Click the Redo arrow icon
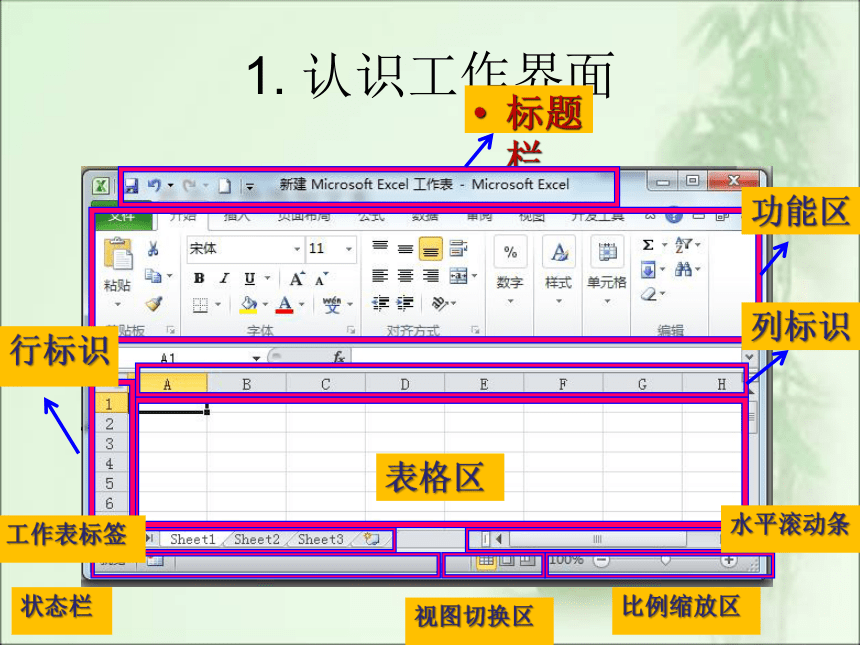 pos(190,186)
